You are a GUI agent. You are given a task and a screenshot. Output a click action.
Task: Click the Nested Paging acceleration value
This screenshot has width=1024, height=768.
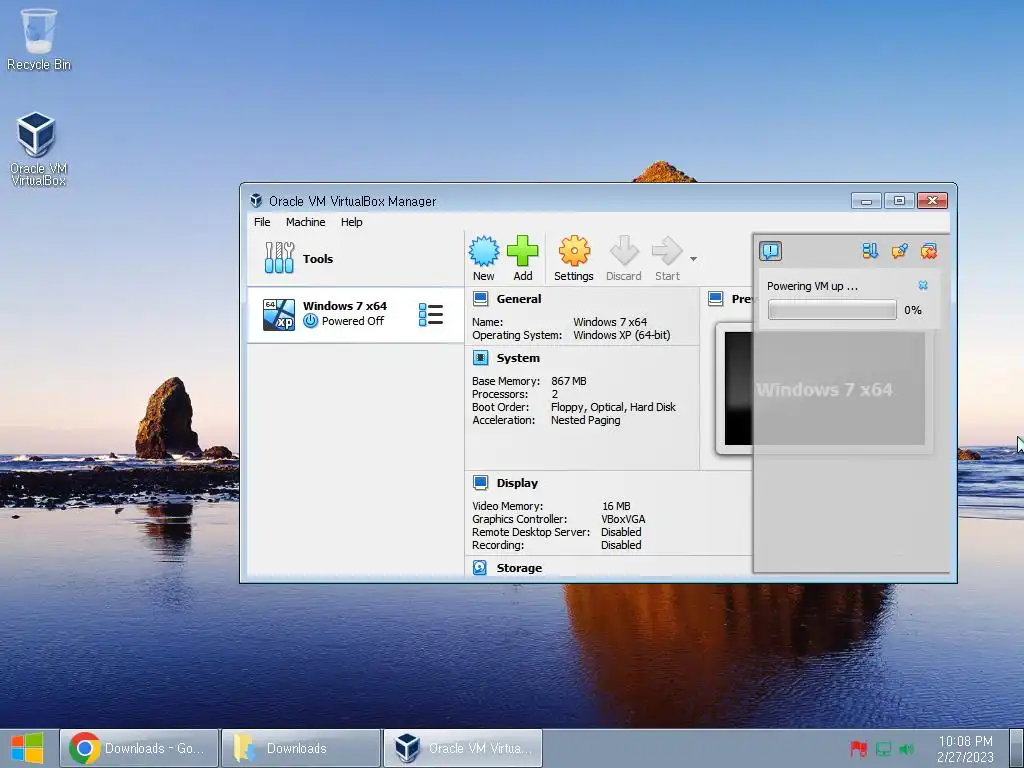coord(585,420)
